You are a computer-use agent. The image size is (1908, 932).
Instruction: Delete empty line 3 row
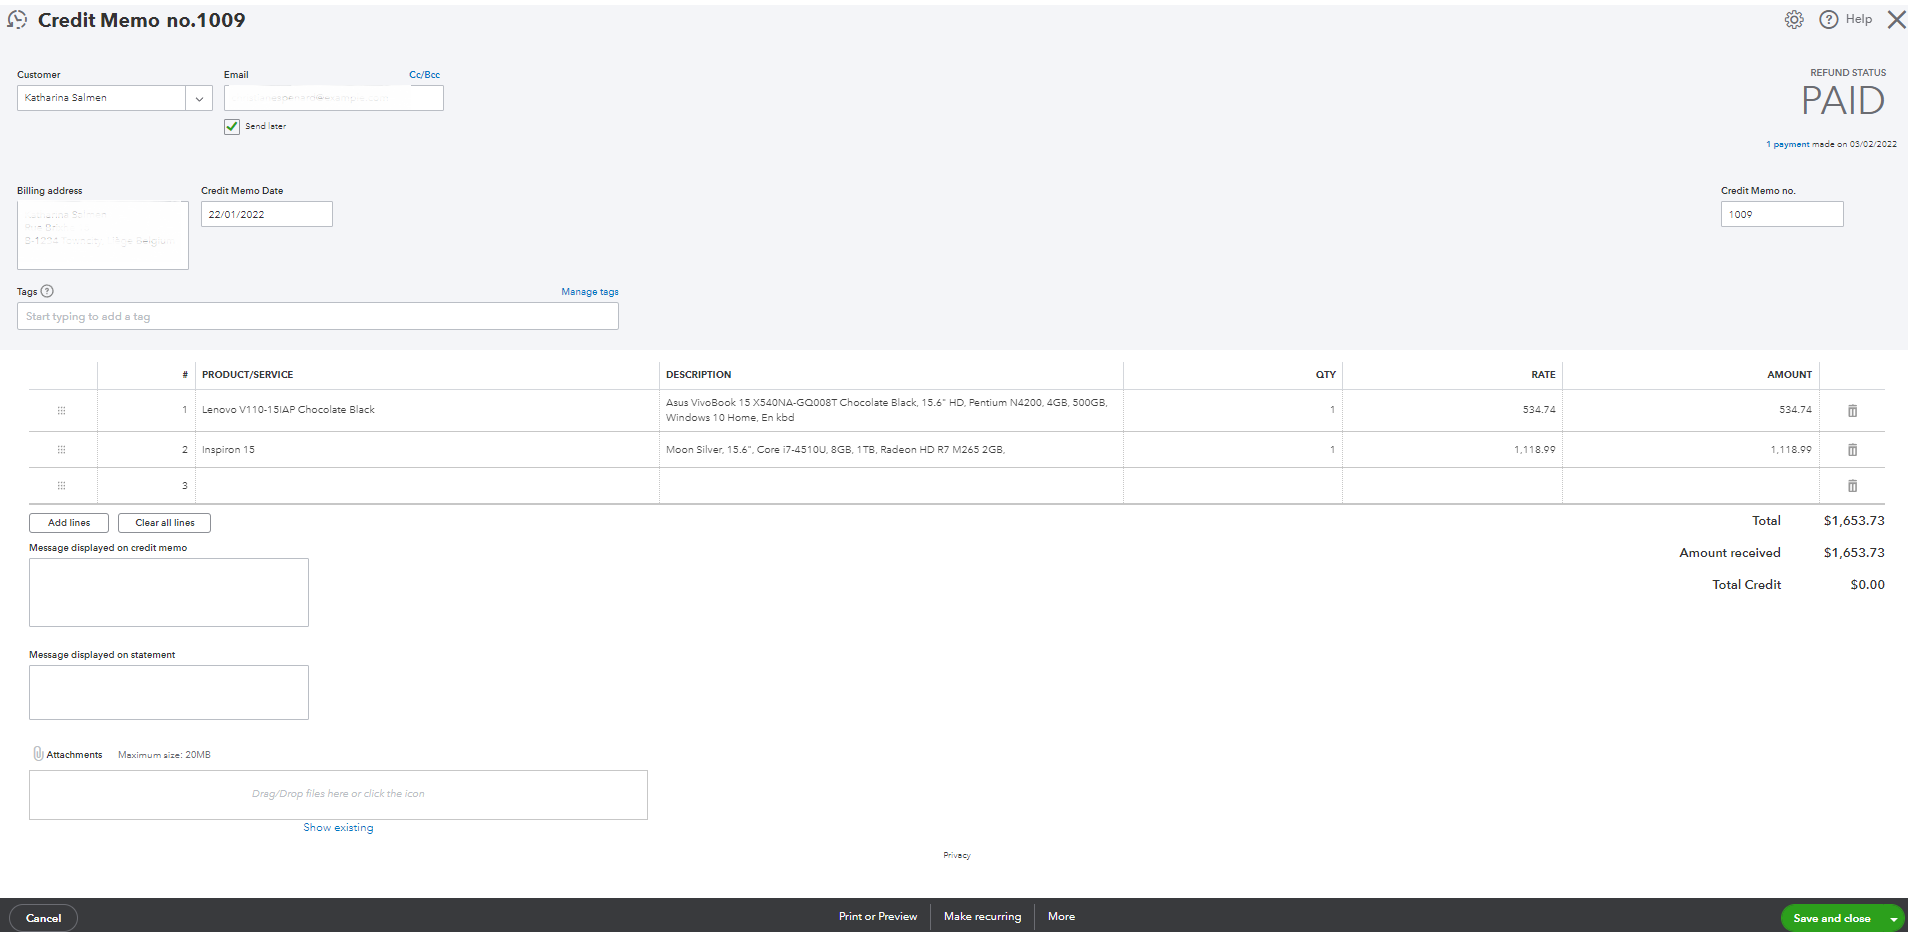(x=1852, y=486)
